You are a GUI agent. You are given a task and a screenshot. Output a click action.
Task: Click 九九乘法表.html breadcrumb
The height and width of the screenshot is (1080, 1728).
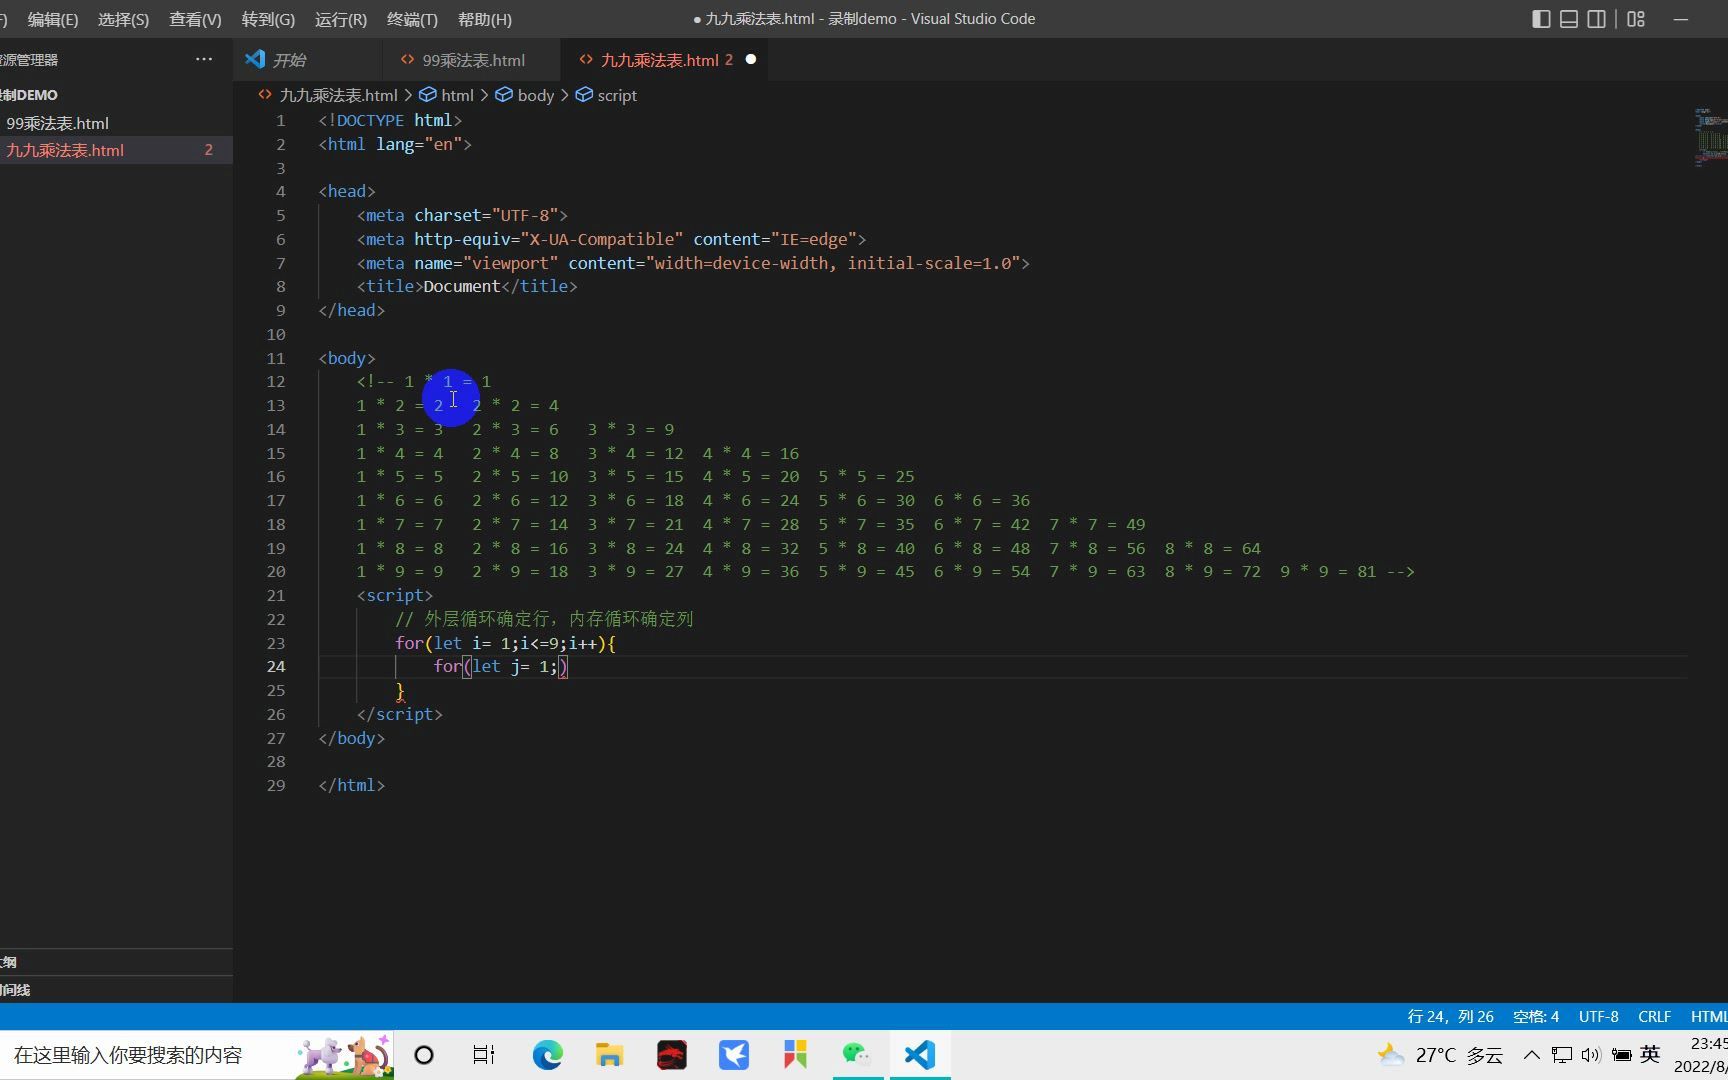(x=338, y=95)
